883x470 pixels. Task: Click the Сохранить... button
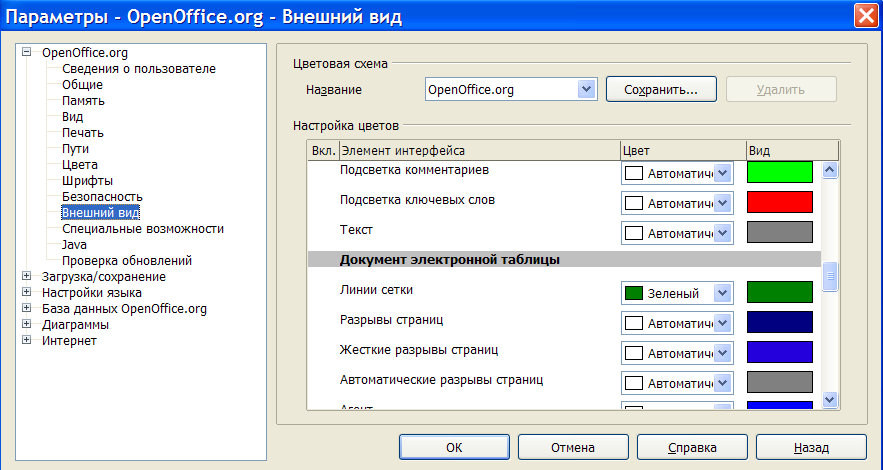pos(661,89)
